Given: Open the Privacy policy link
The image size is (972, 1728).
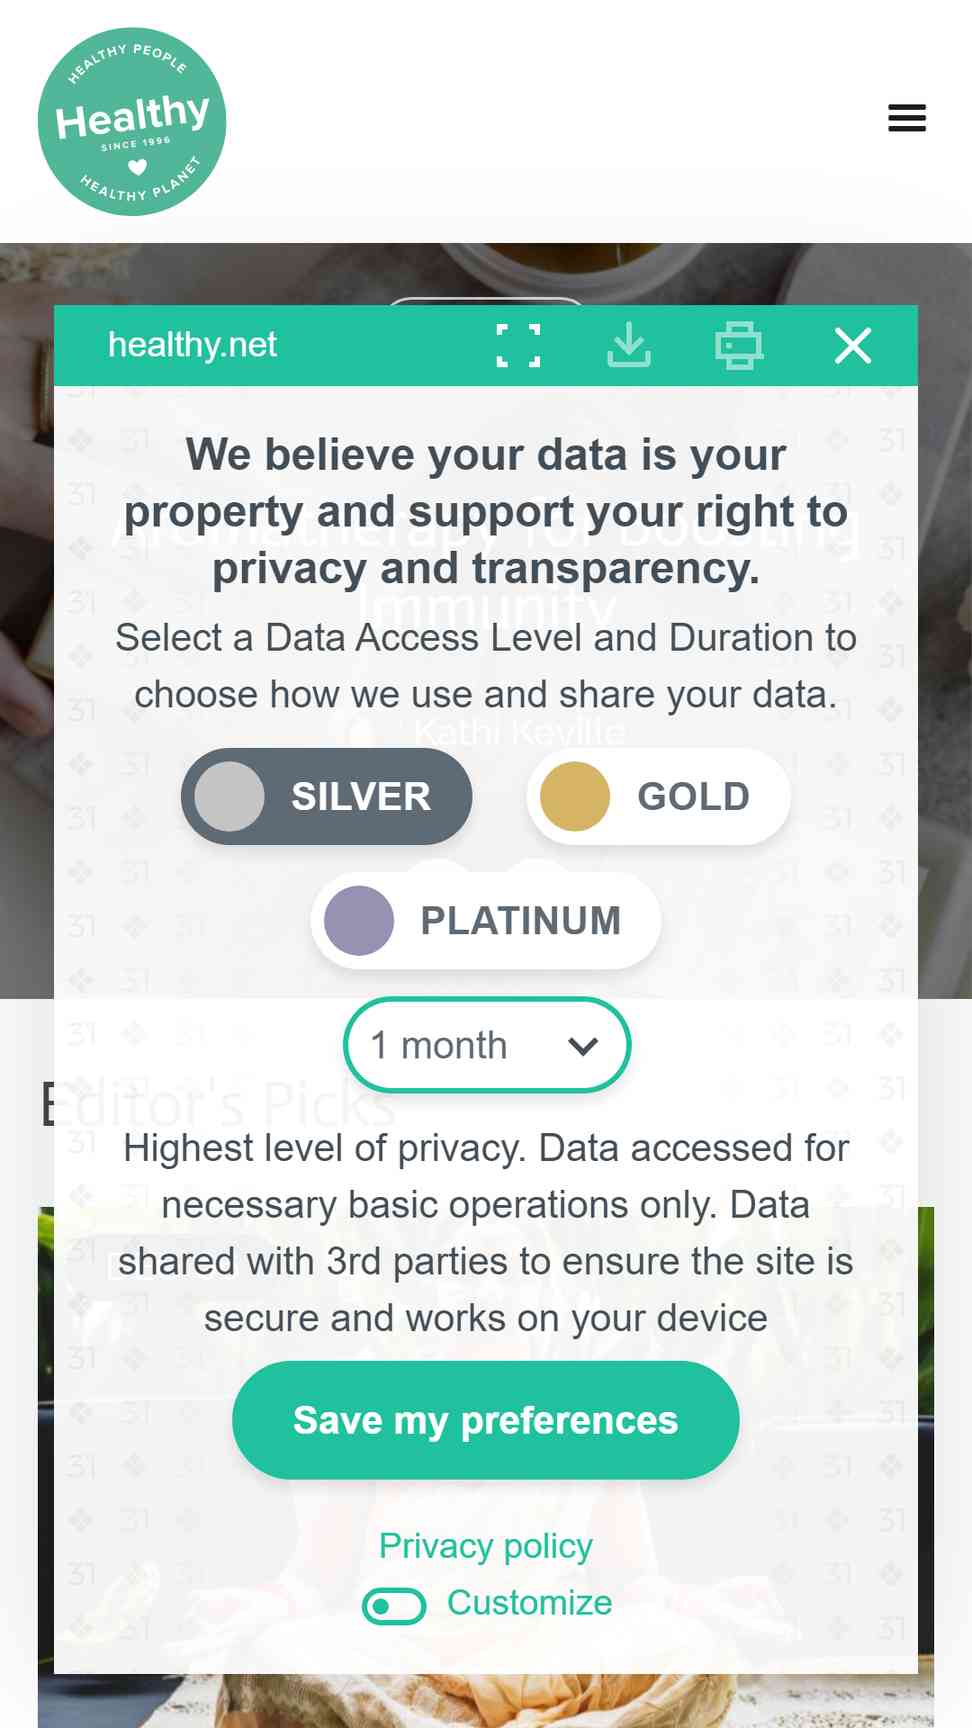Looking at the screenshot, I should (x=486, y=1546).
